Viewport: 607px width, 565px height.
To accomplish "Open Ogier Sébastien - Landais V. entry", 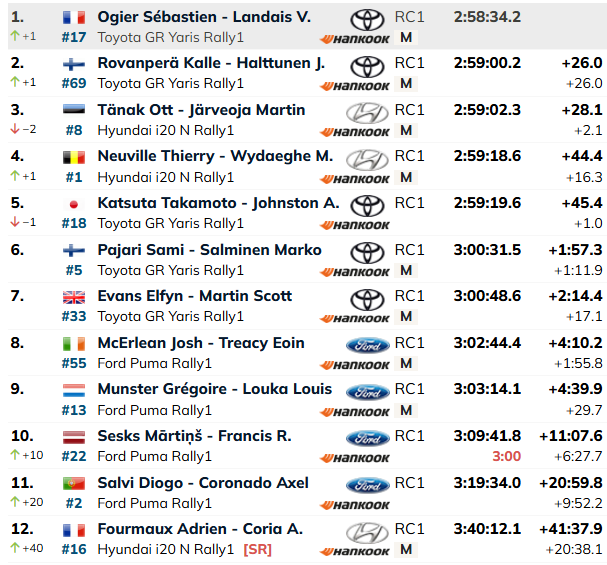I will pyautogui.click(x=204, y=17).
